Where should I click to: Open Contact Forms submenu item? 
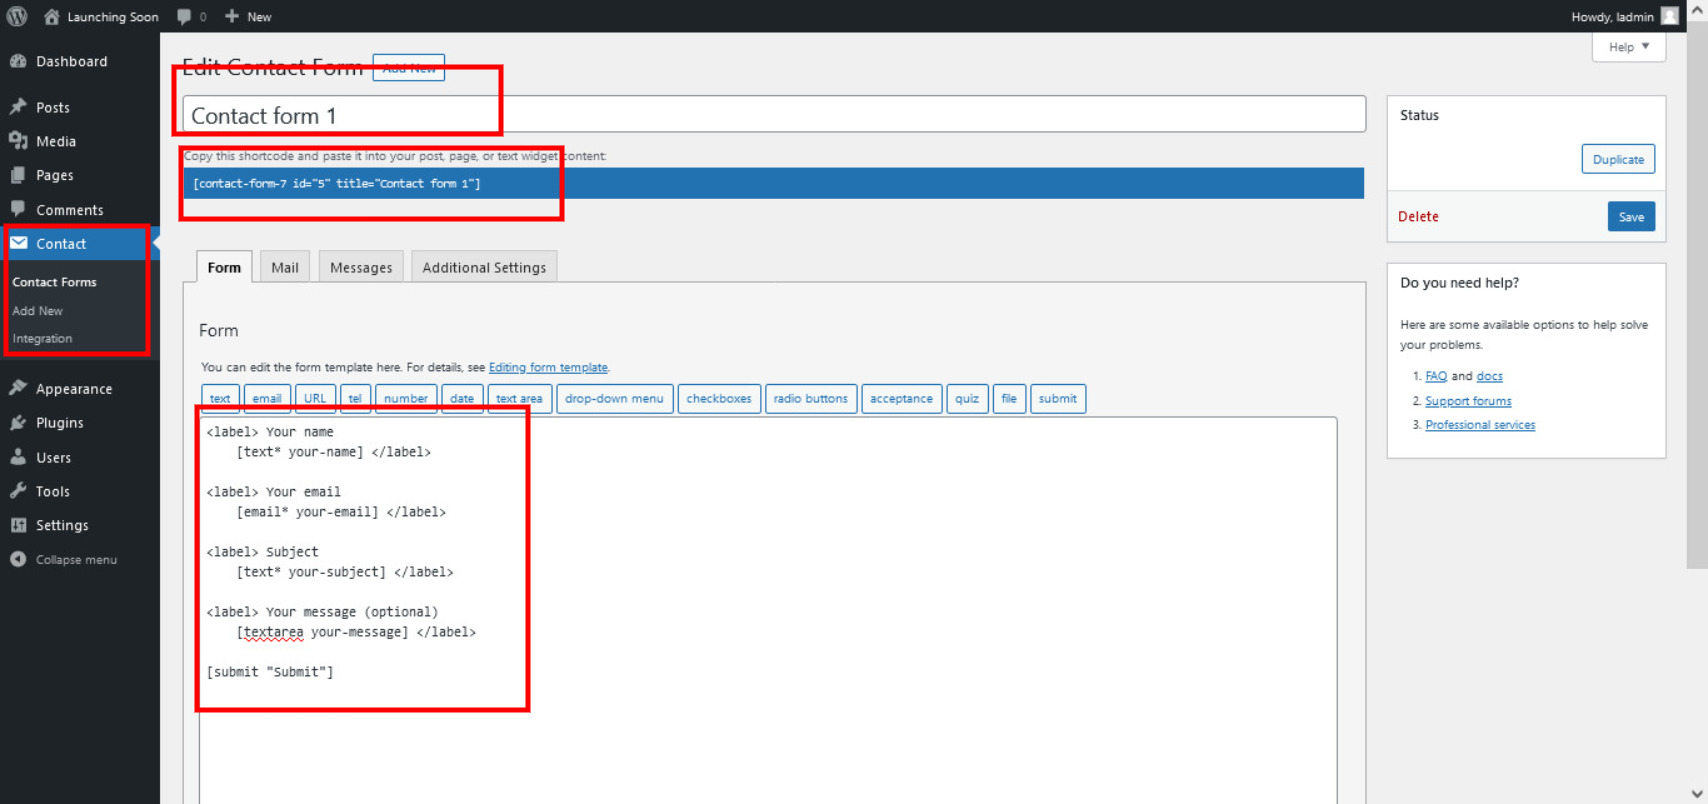(x=55, y=282)
